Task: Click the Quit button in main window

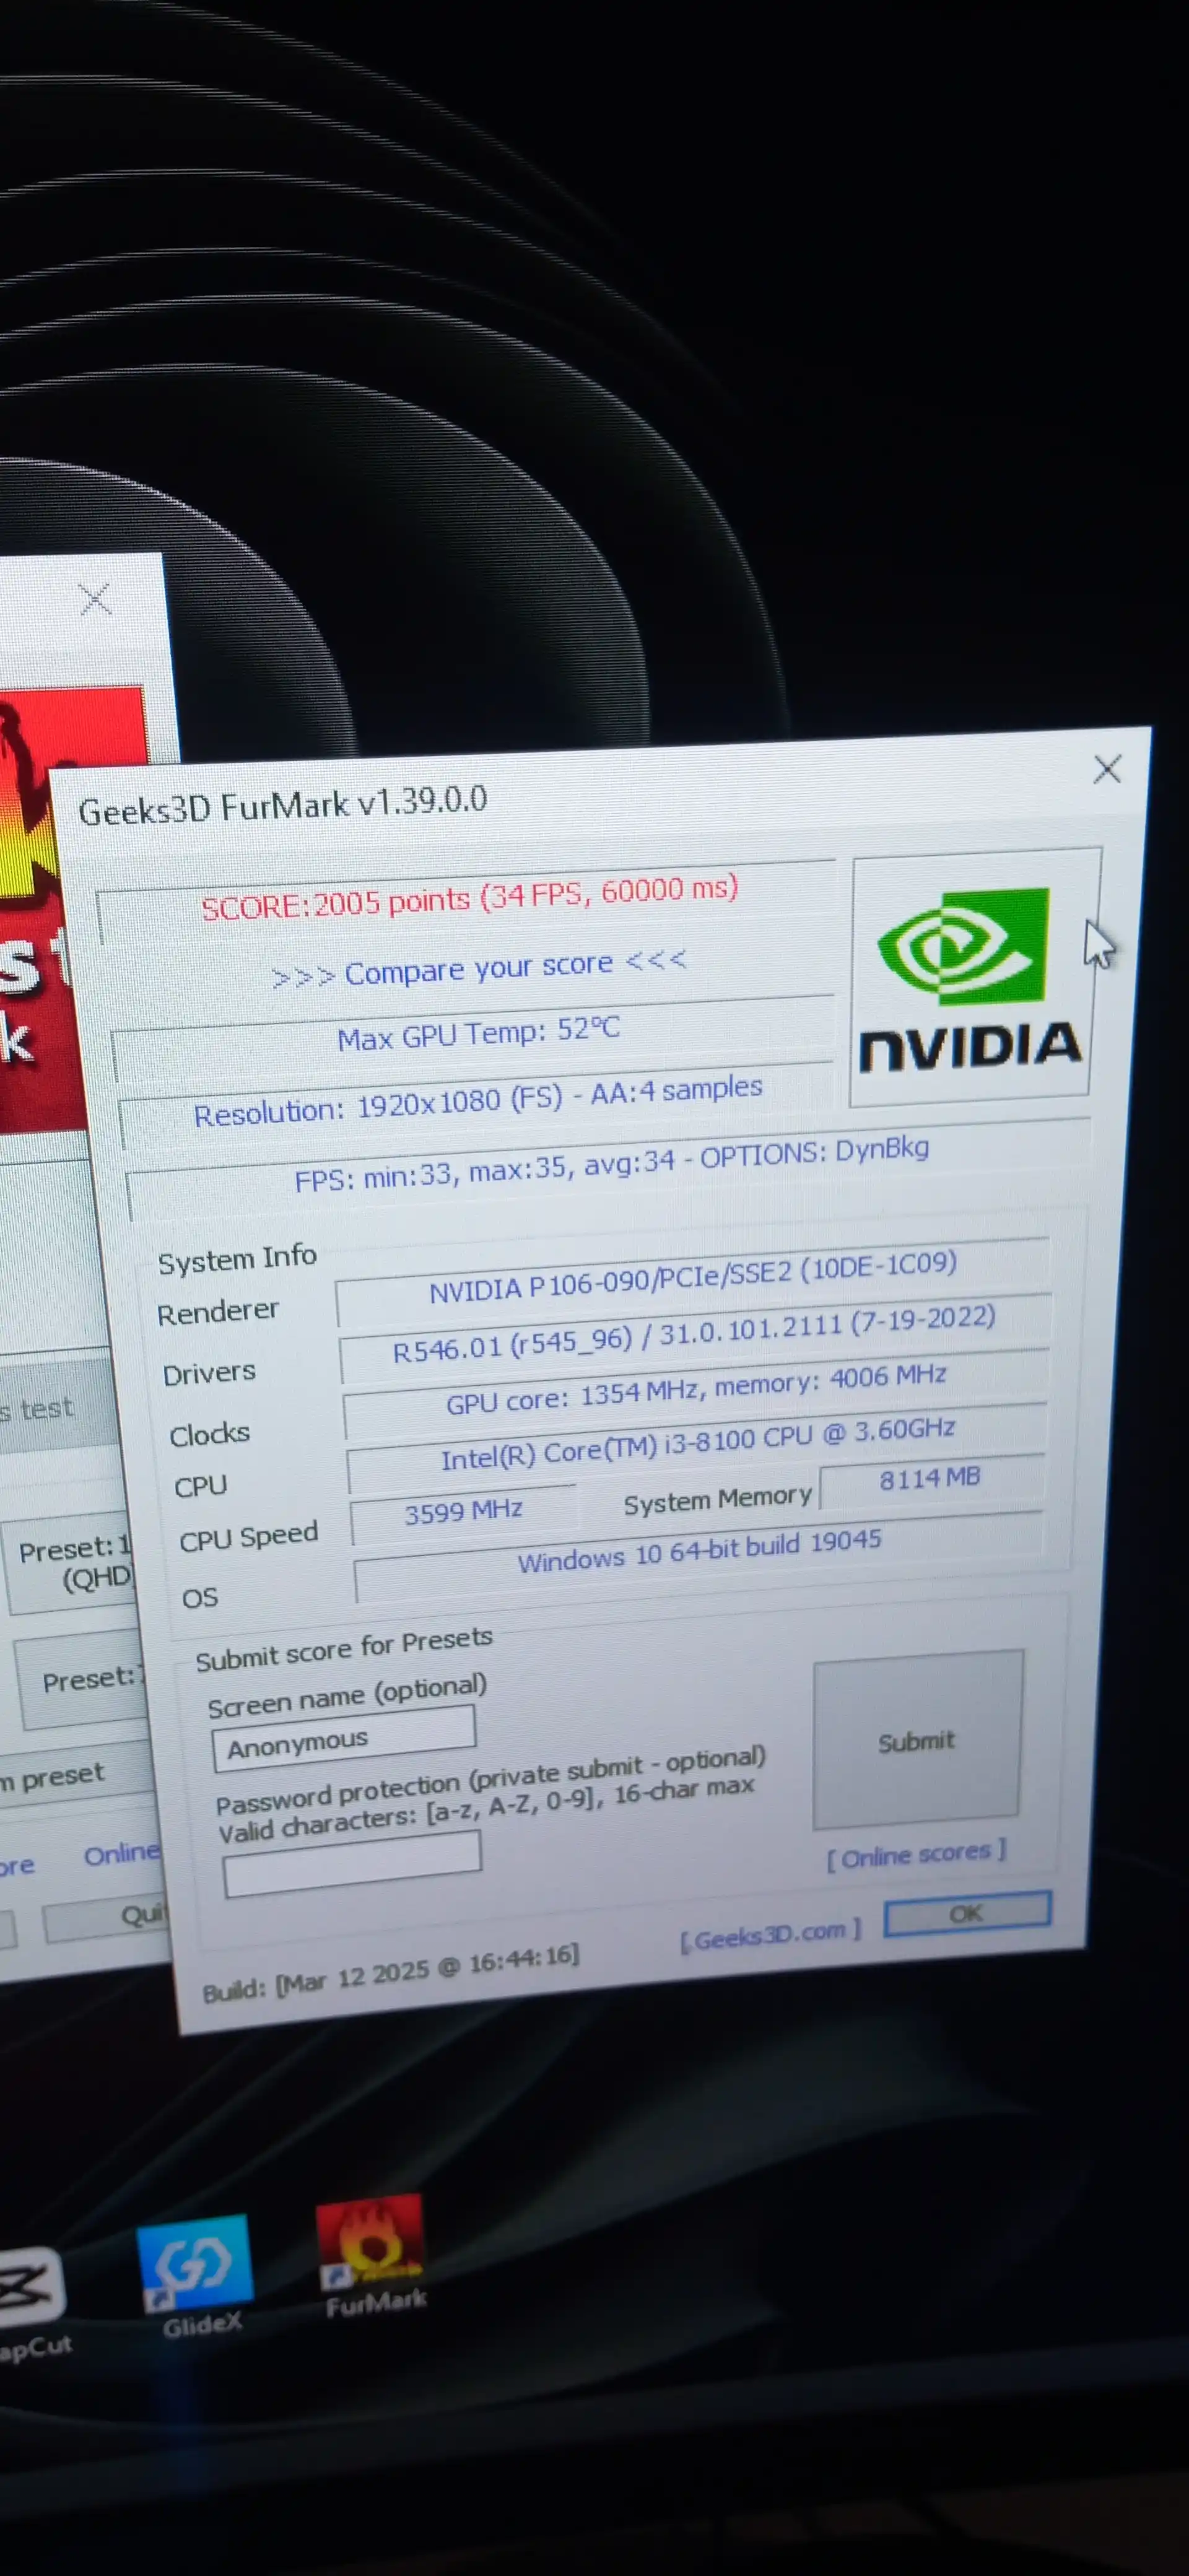Action: [x=105, y=1916]
